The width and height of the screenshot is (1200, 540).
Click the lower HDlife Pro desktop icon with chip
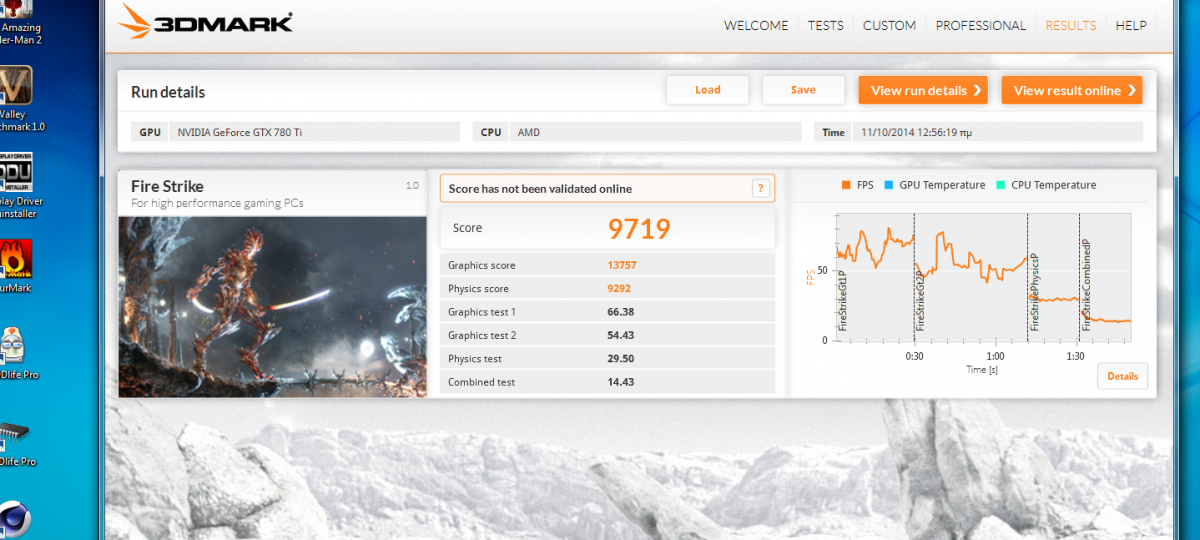pos(17,442)
